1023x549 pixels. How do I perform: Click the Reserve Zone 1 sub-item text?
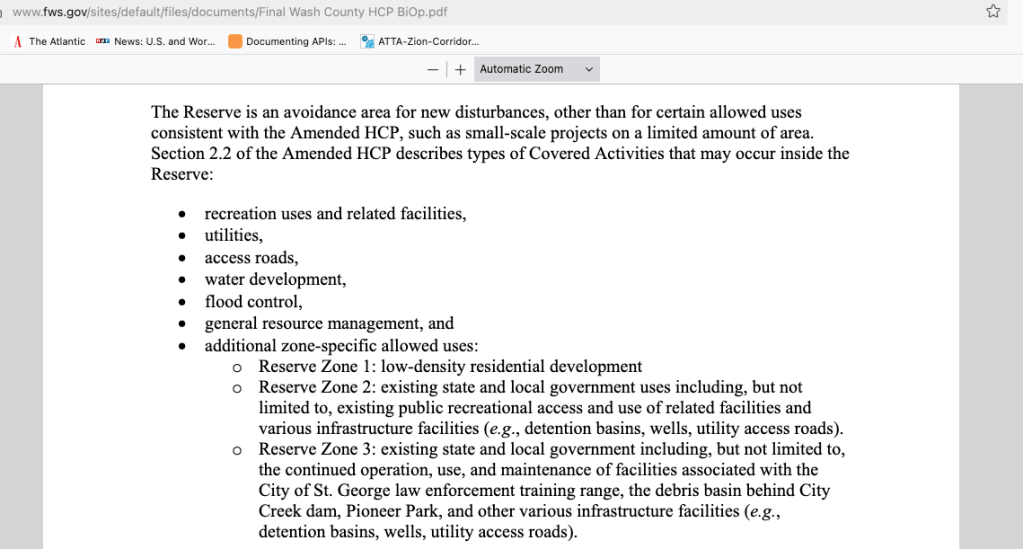(x=450, y=367)
